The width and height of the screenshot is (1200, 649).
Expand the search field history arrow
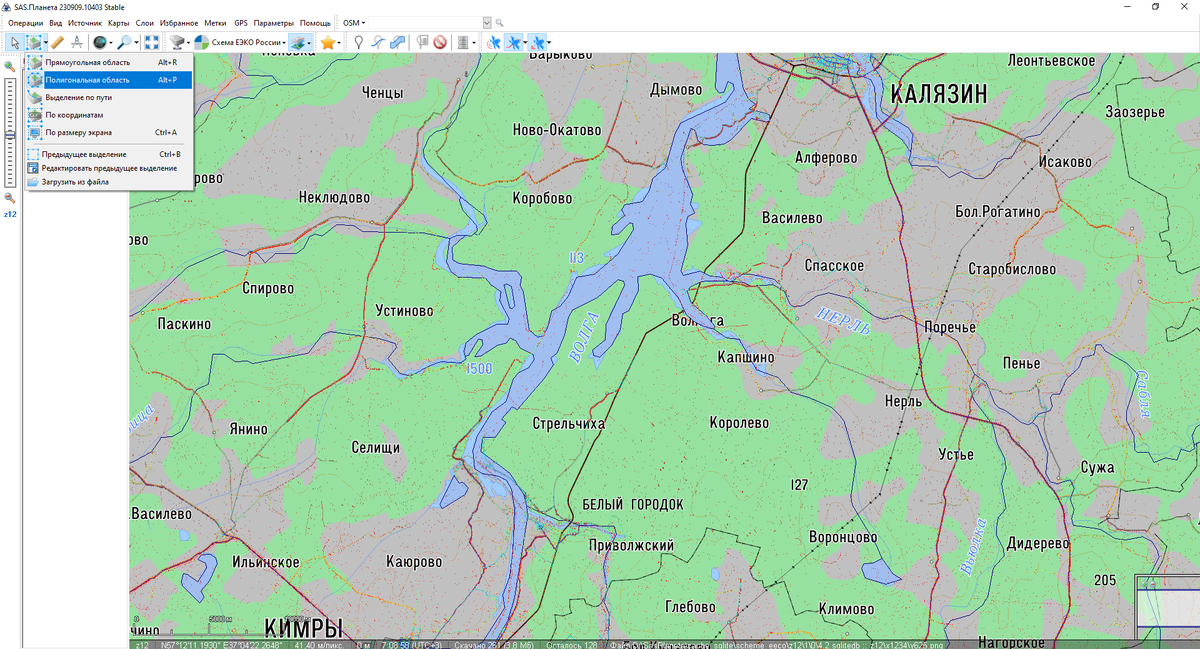487,22
